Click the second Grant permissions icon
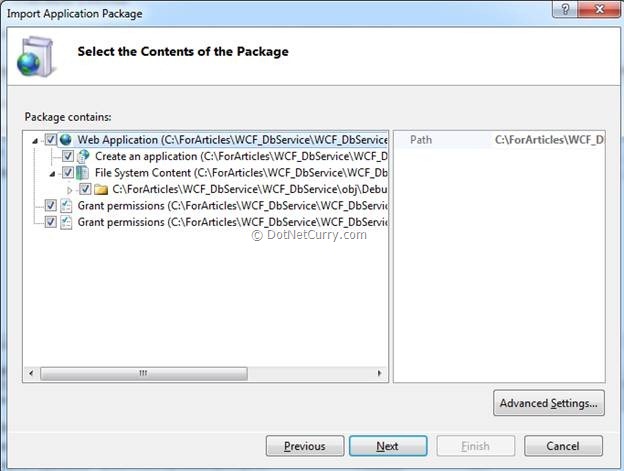Viewport: 624px width, 471px height. tap(66, 221)
